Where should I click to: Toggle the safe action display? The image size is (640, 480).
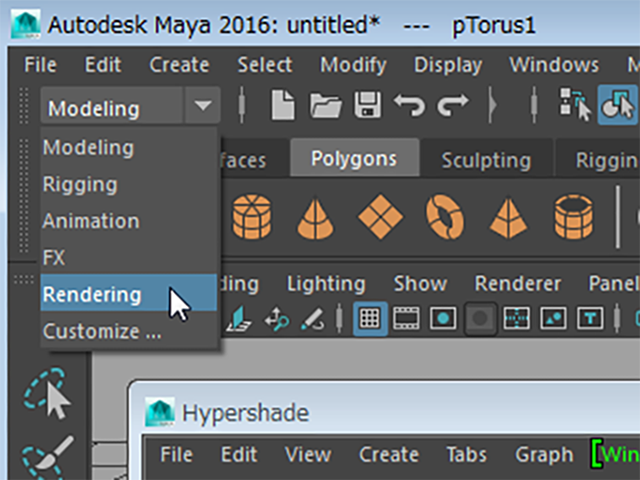(x=553, y=318)
